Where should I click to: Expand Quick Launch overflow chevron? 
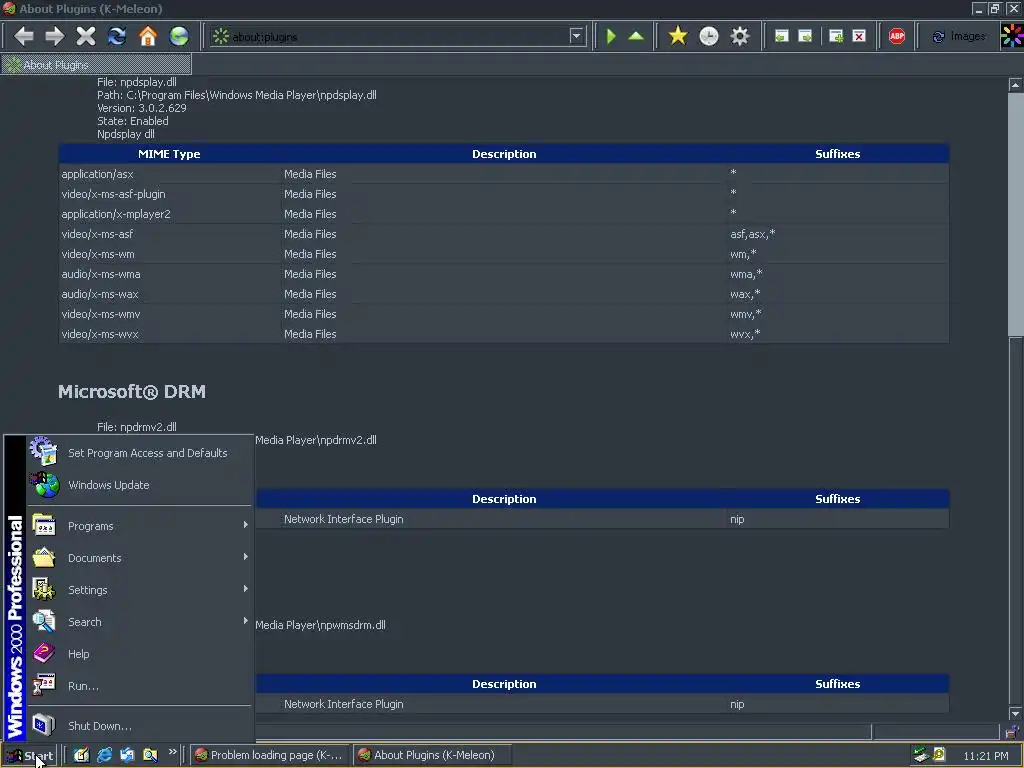point(172,752)
